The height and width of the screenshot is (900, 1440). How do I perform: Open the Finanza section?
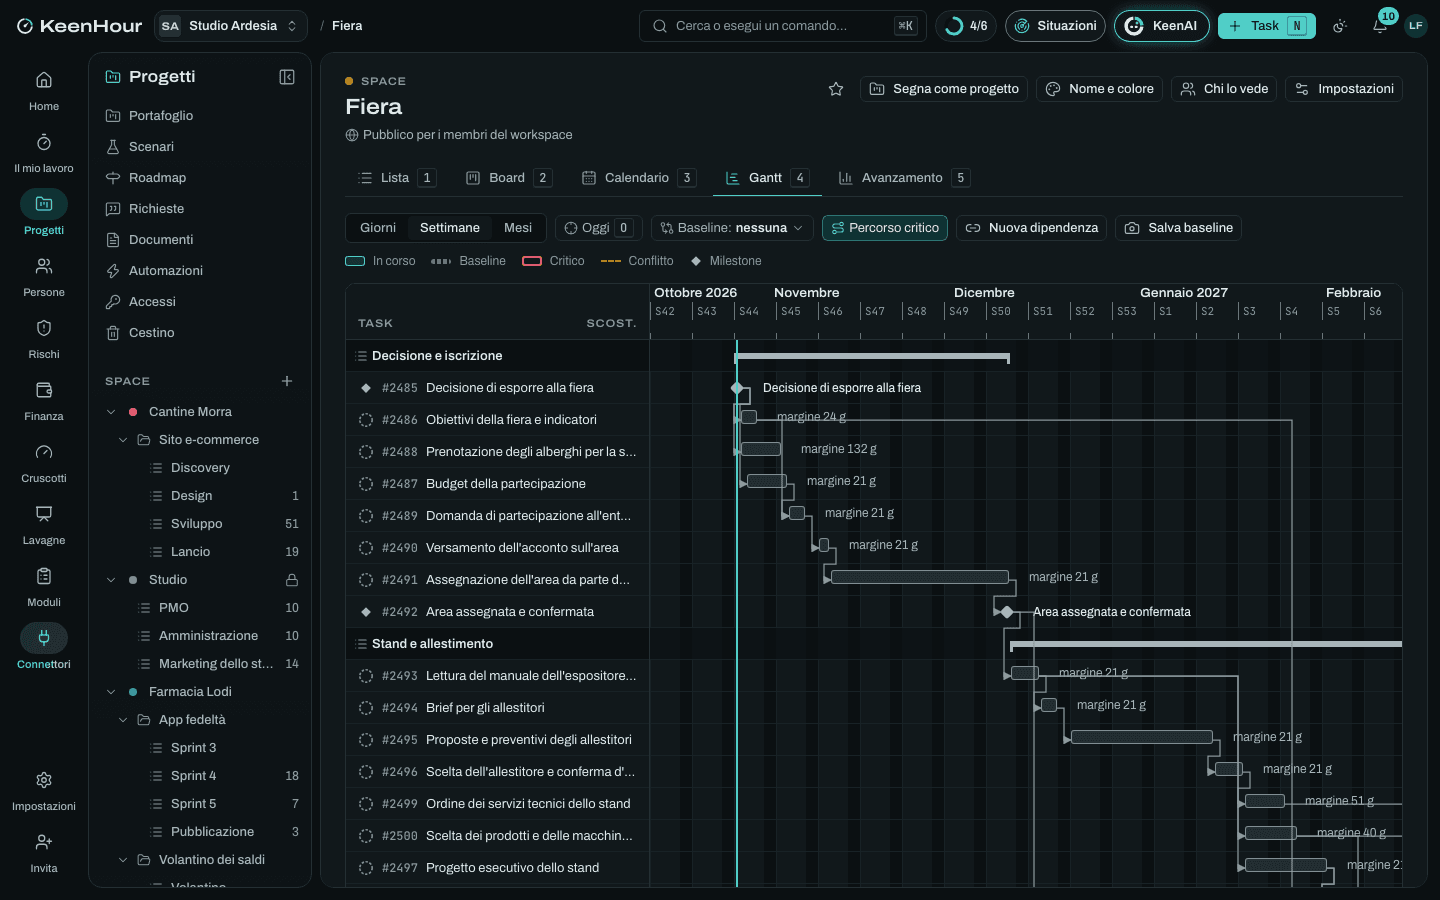pos(44,401)
